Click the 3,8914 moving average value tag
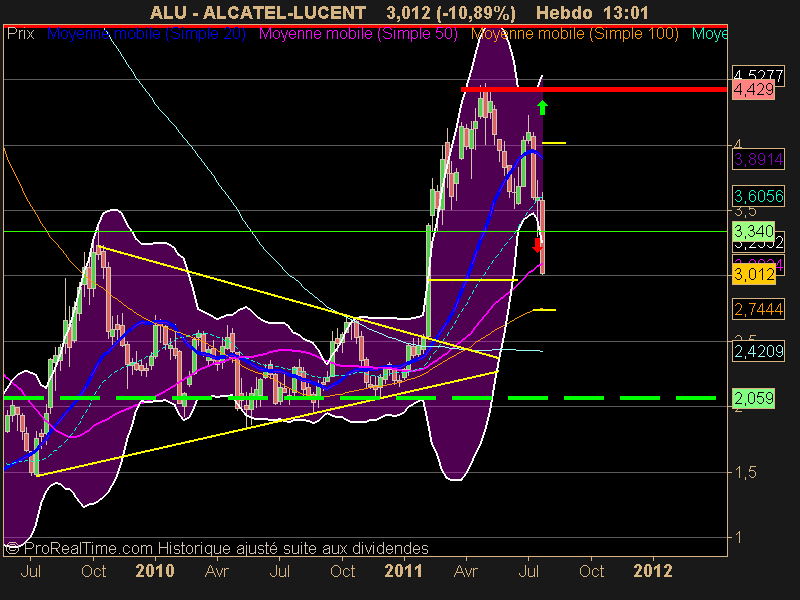 (758, 160)
